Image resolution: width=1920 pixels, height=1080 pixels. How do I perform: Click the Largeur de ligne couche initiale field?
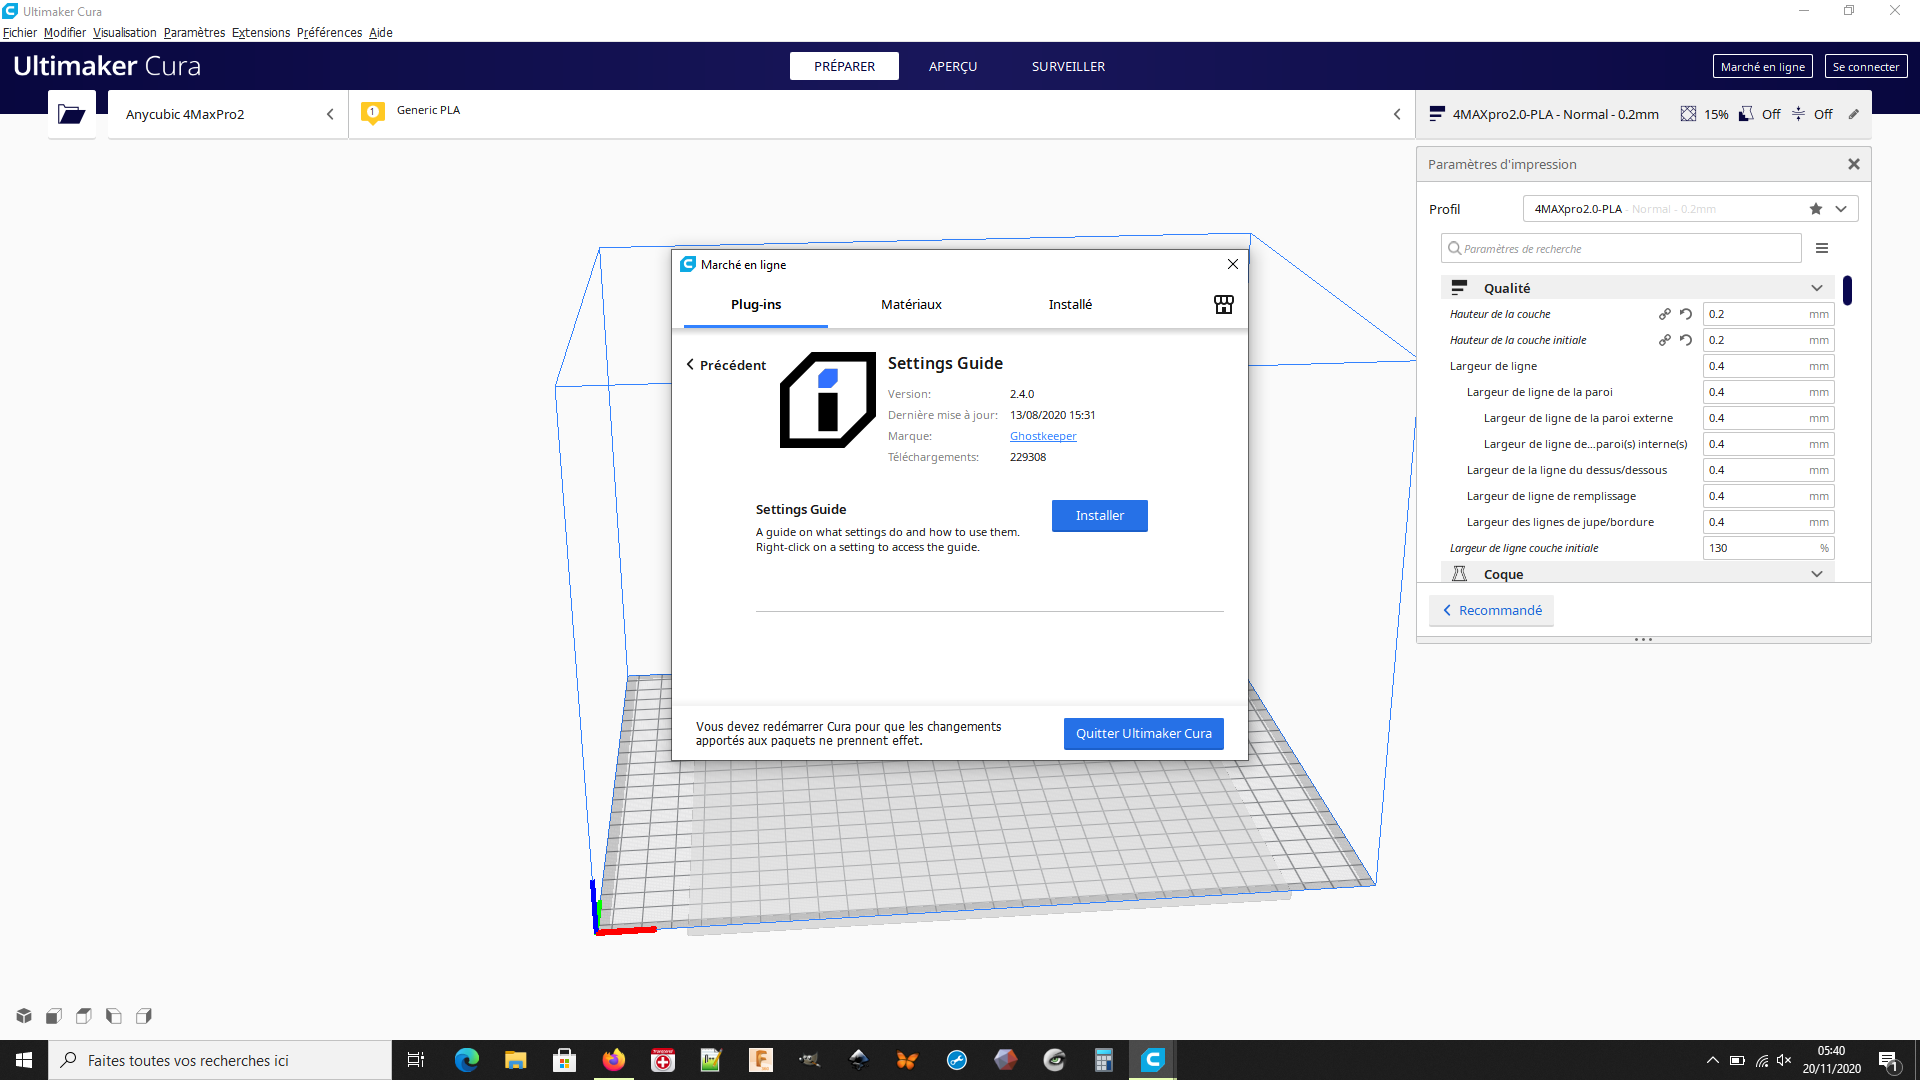click(1768, 548)
